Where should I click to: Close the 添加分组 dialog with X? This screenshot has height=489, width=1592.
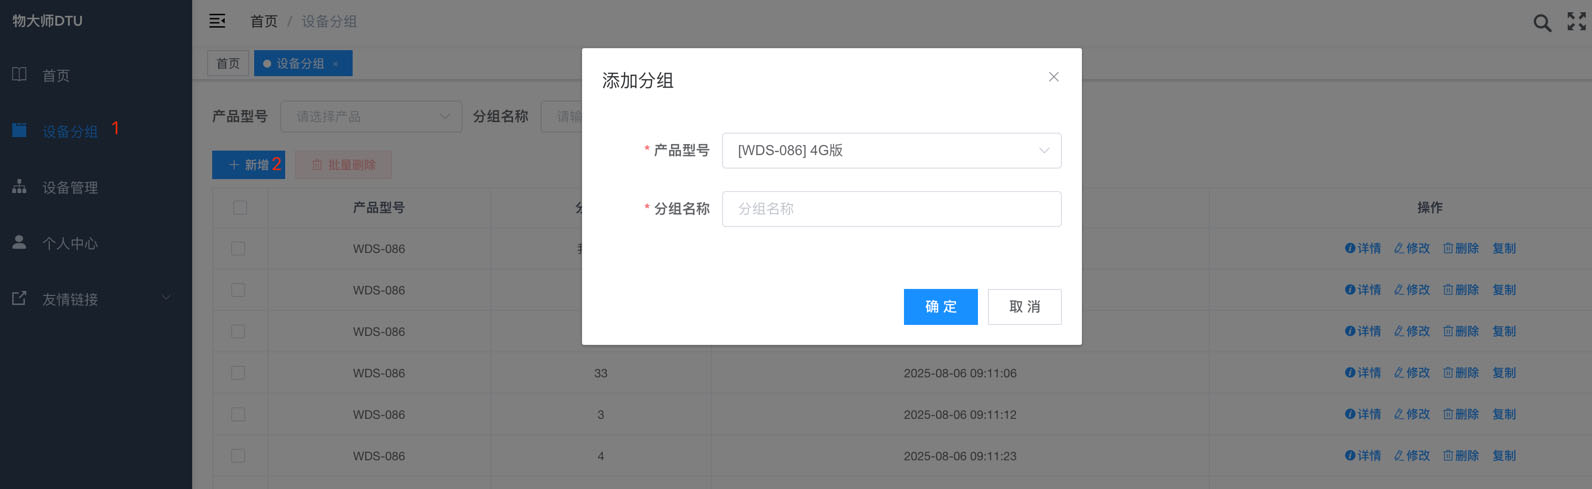click(1053, 77)
